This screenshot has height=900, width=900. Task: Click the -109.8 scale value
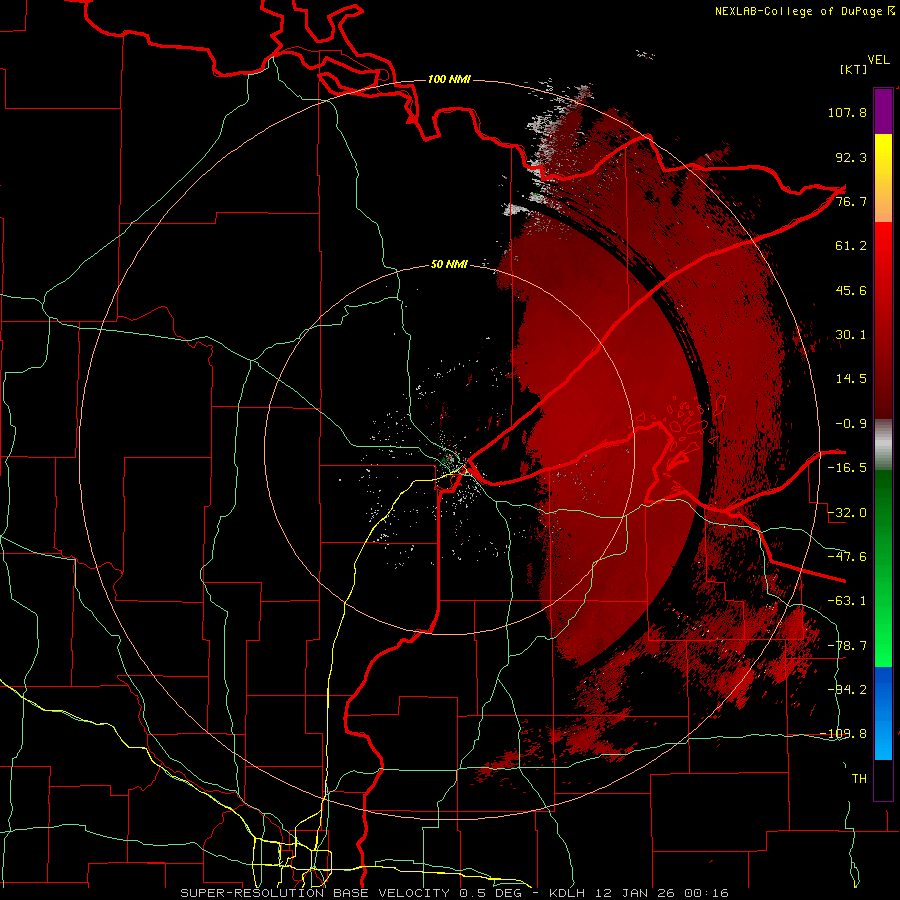tap(843, 734)
